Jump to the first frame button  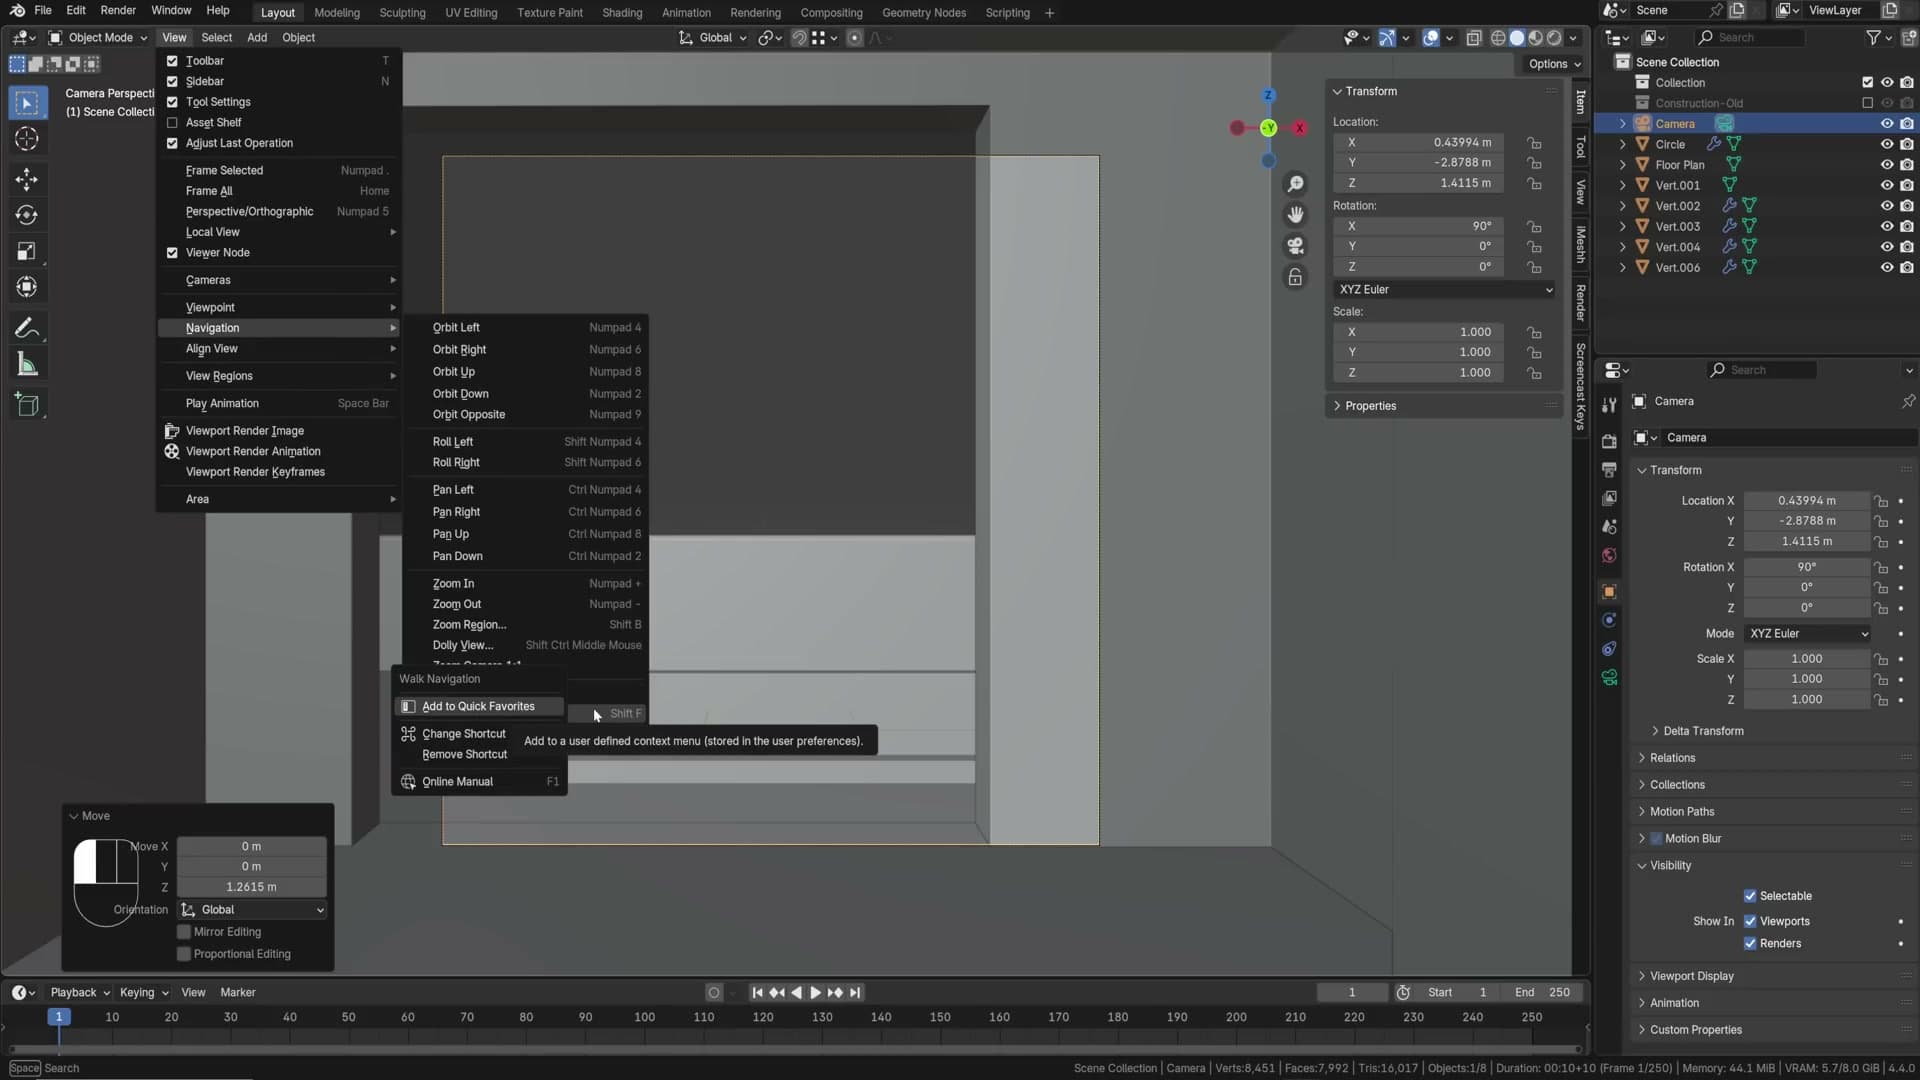757,993
